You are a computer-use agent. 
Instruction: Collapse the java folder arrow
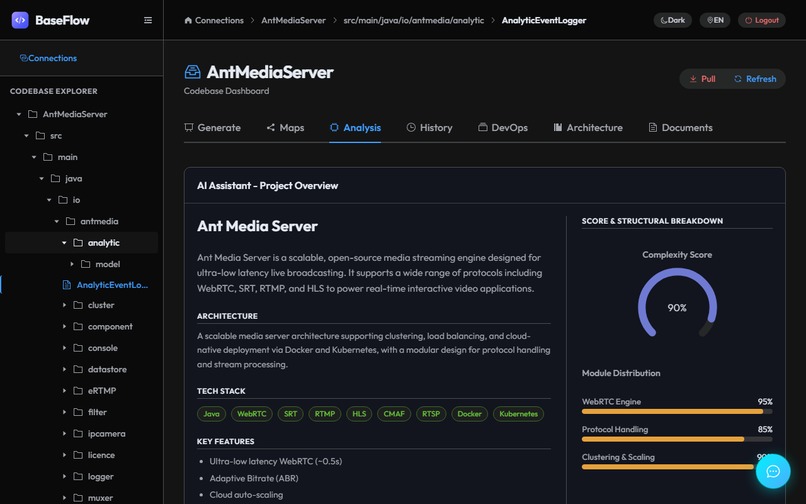click(x=42, y=178)
